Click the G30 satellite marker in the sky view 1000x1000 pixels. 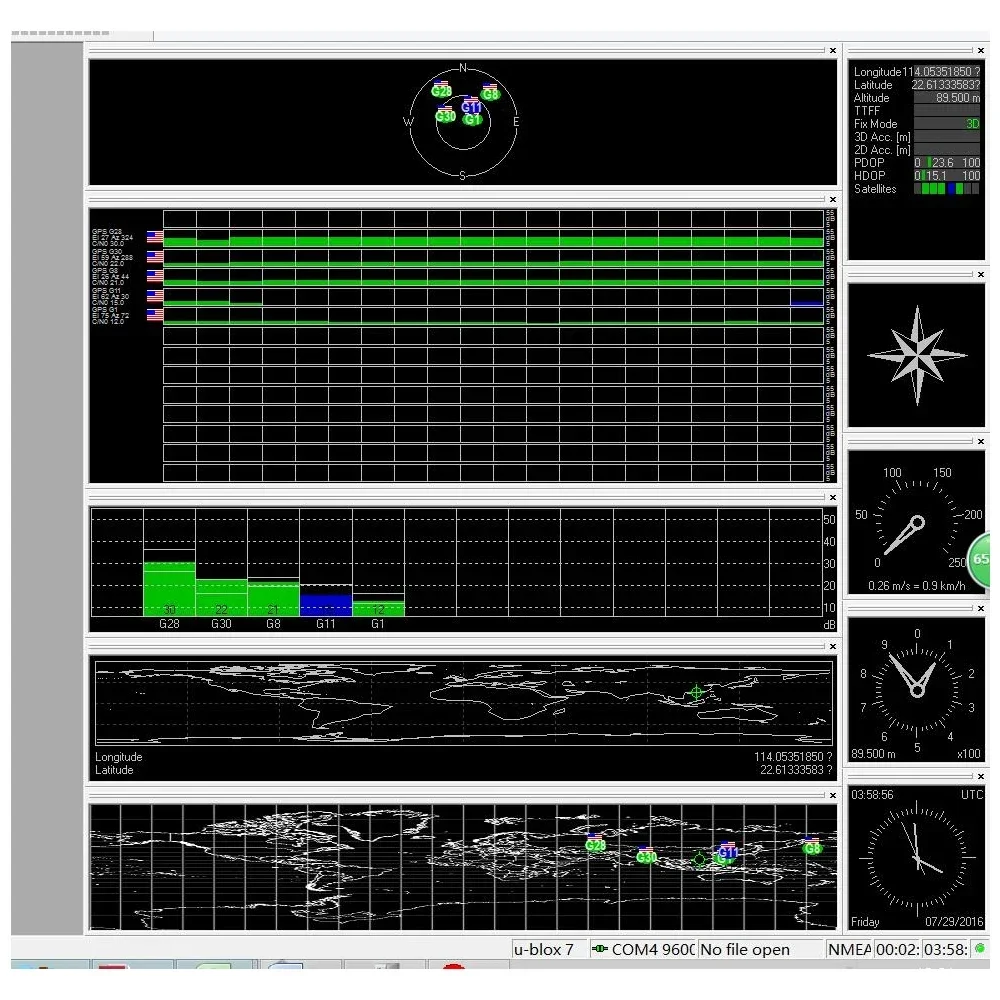446,116
